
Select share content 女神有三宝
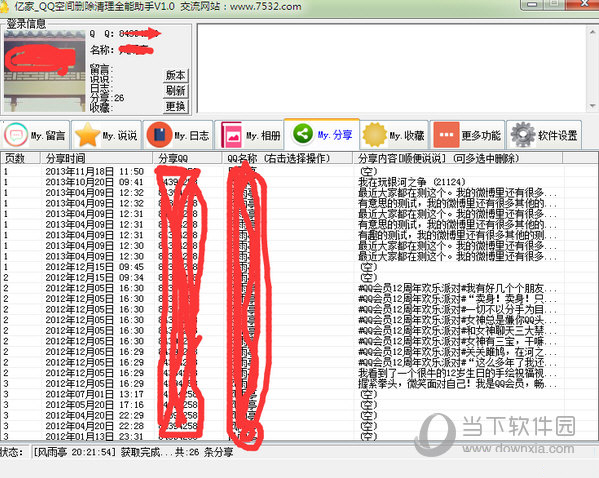point(457,341)
